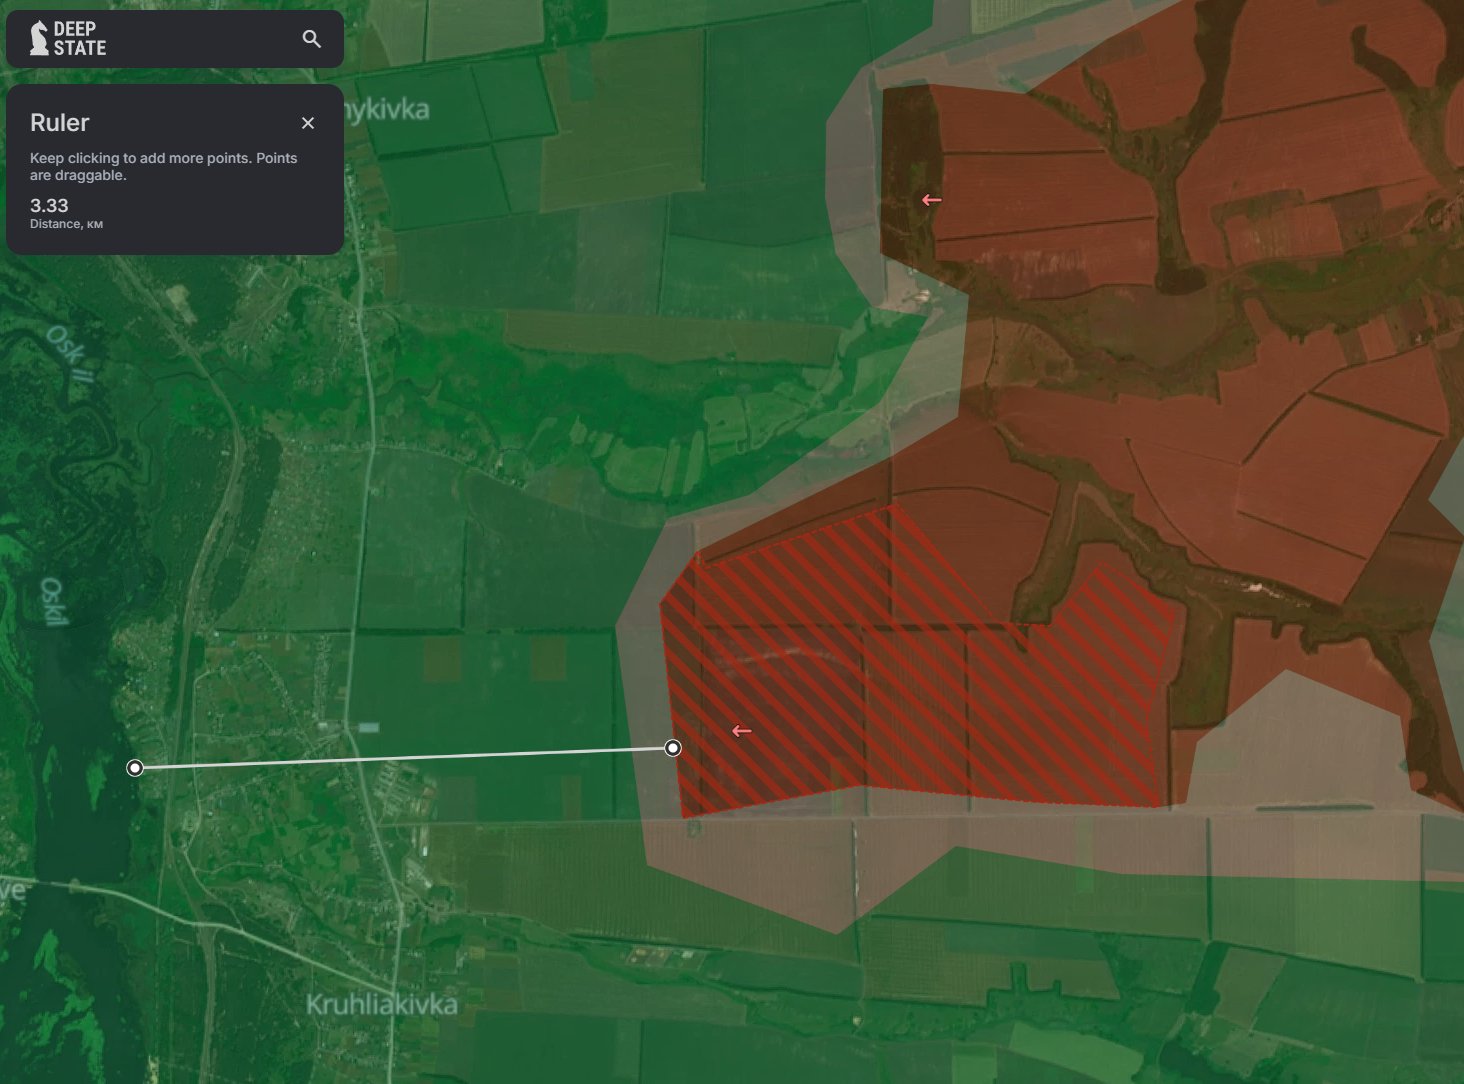Select the ruler start point near Oskil river
This screenshot has width=1464, height=1084.
(x=135, y=768)
